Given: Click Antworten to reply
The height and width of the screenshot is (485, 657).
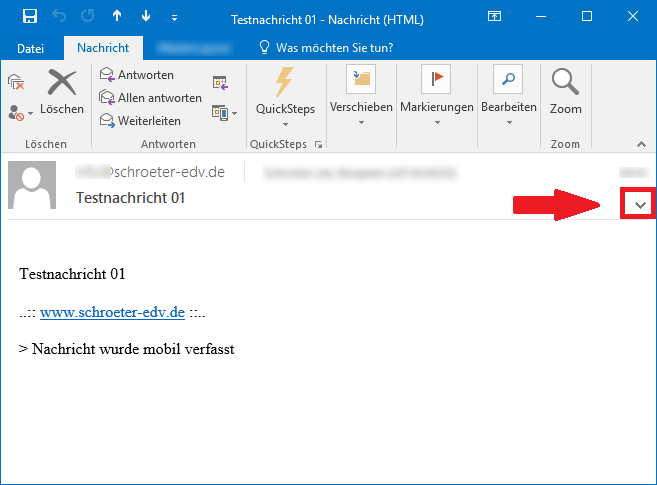Looking at the screenshot, I should (137, 75).
